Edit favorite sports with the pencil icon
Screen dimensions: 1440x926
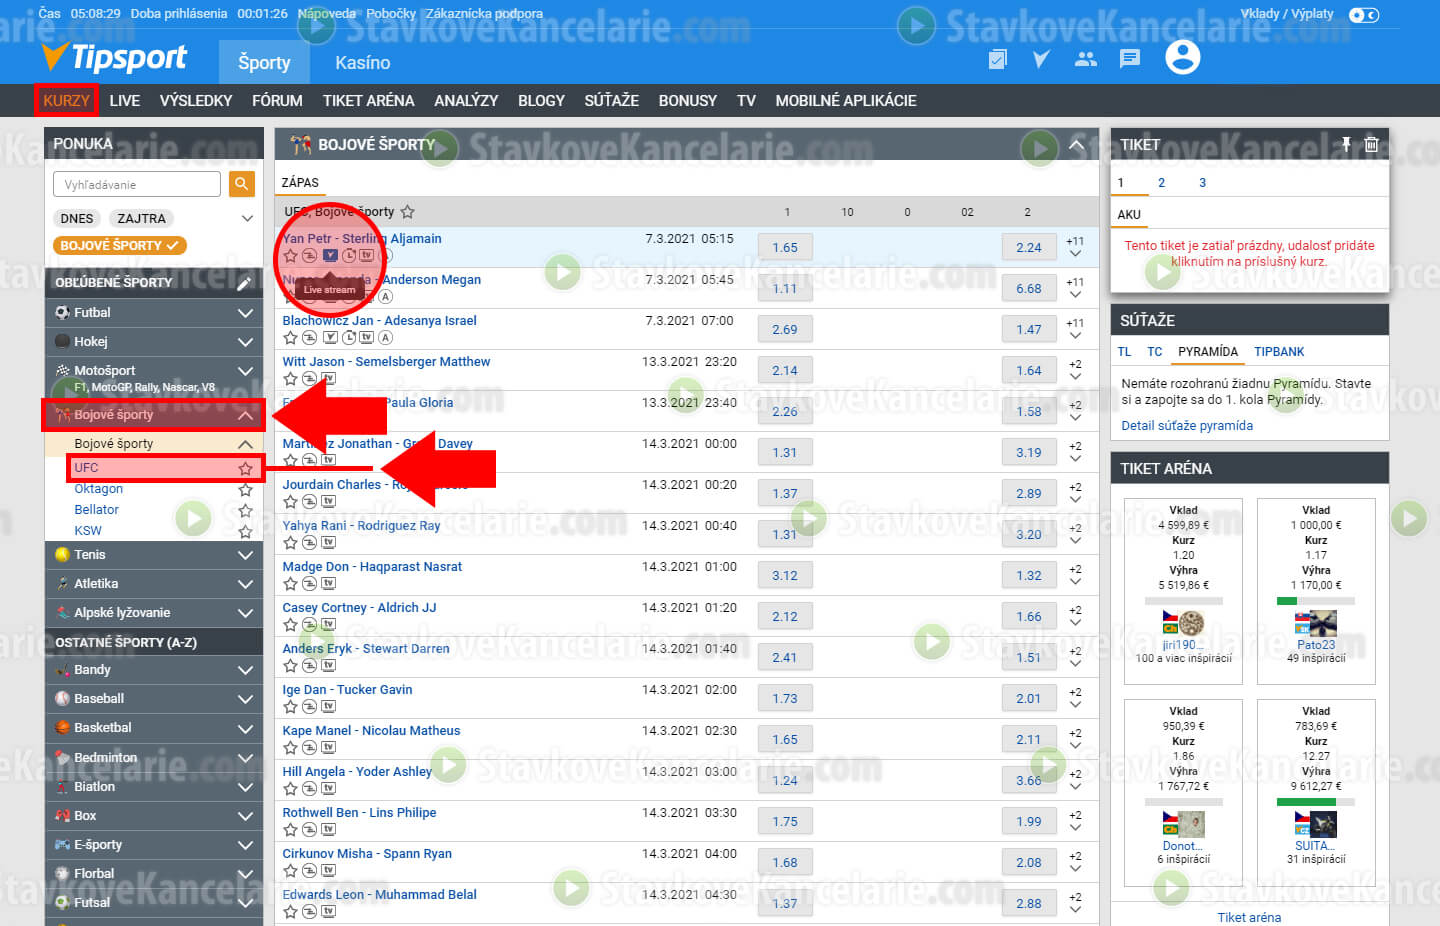[x=244, y=283]
